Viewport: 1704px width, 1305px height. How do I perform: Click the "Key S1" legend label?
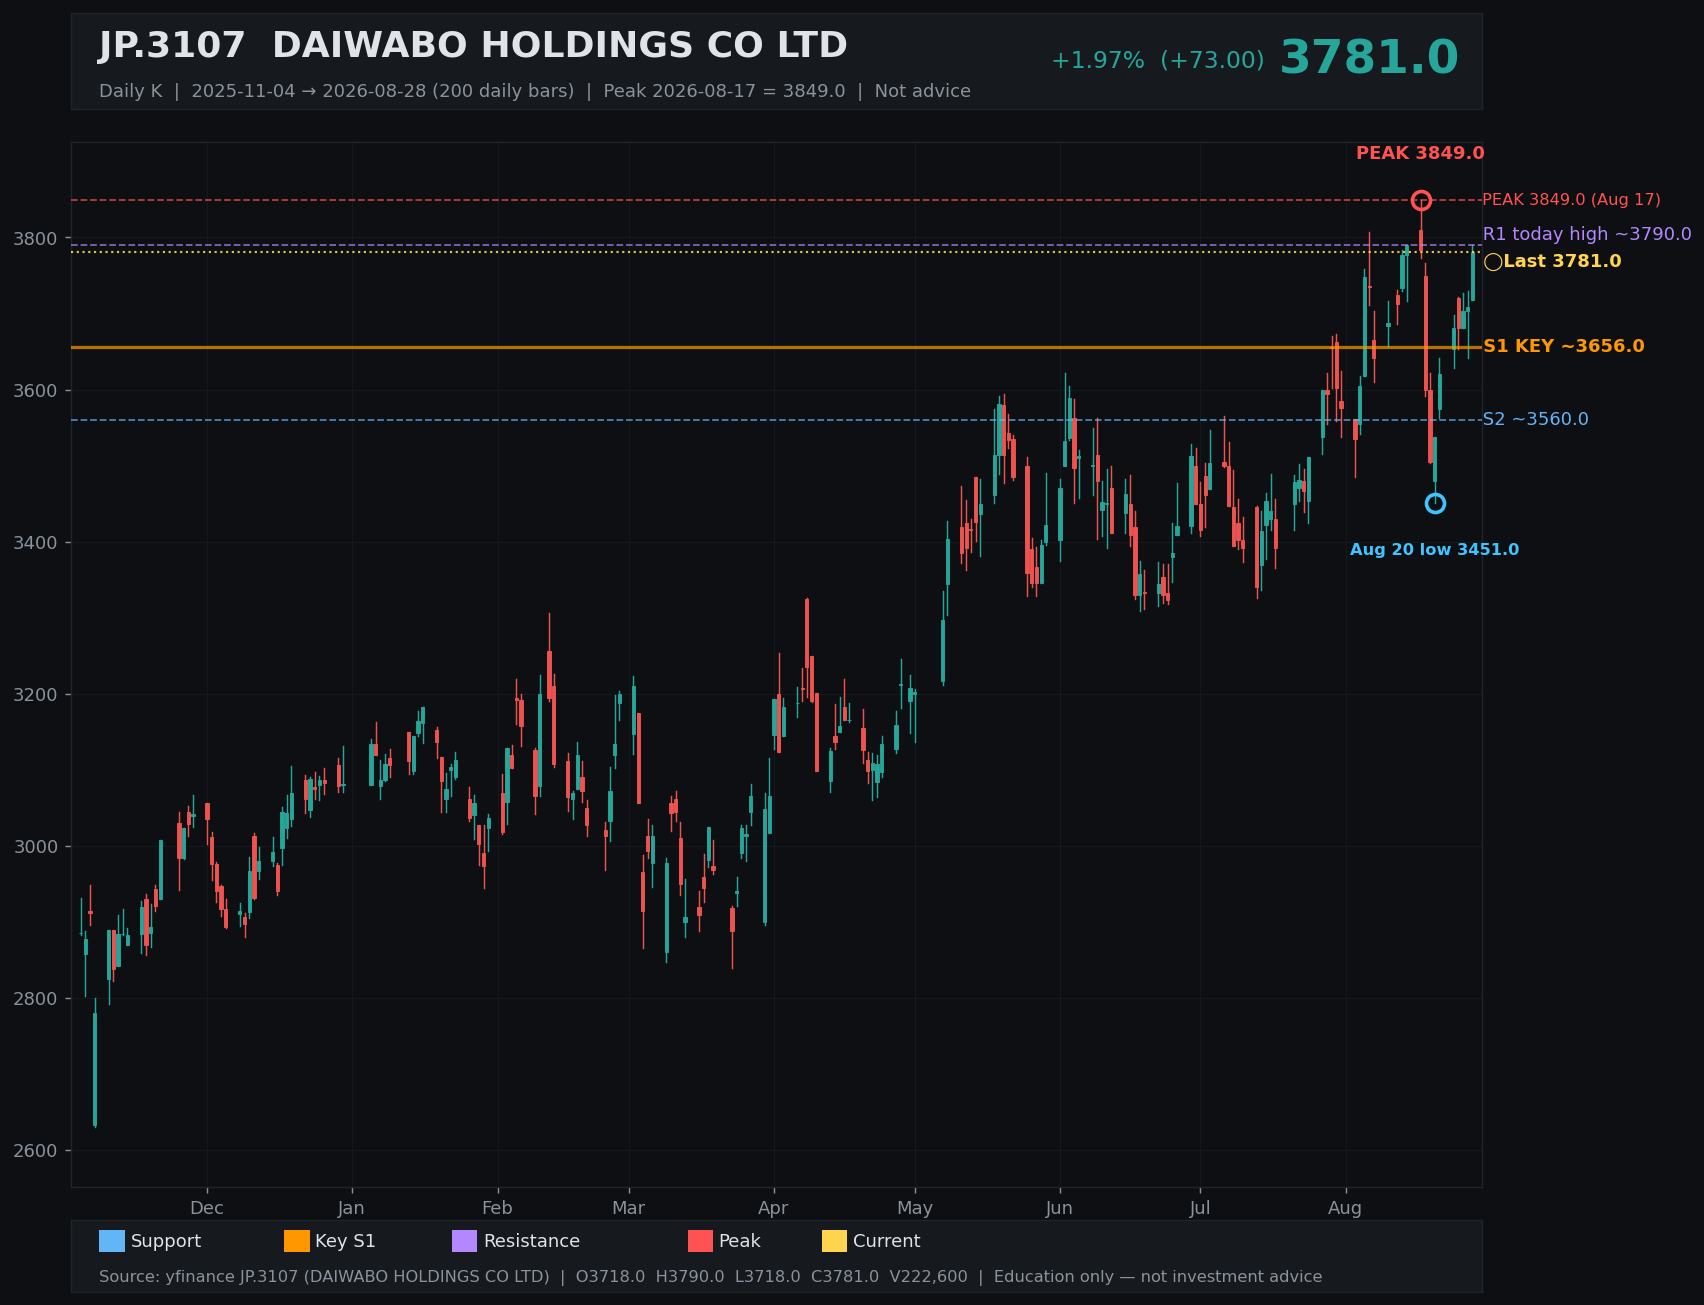(x=345, y=1241)
